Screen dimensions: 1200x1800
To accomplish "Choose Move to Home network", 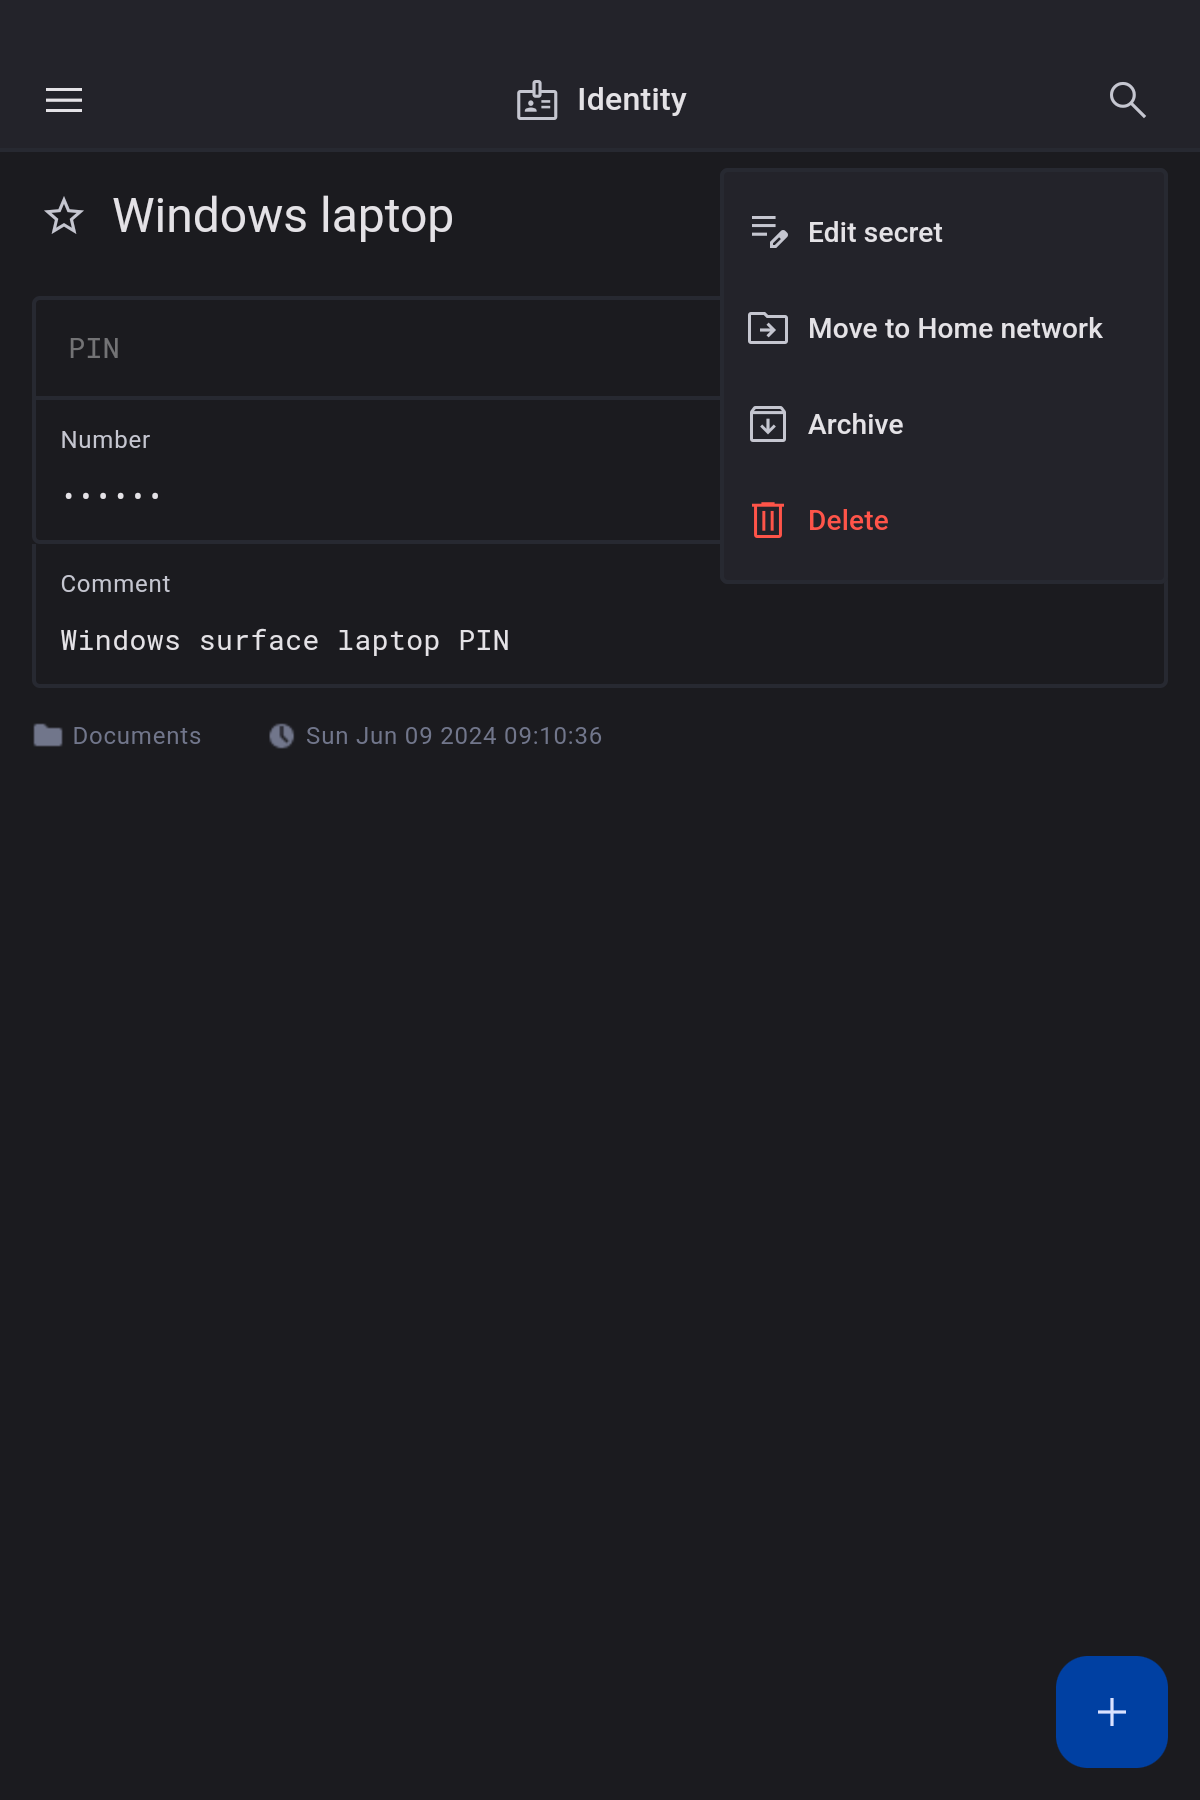I will pos(955,329).
